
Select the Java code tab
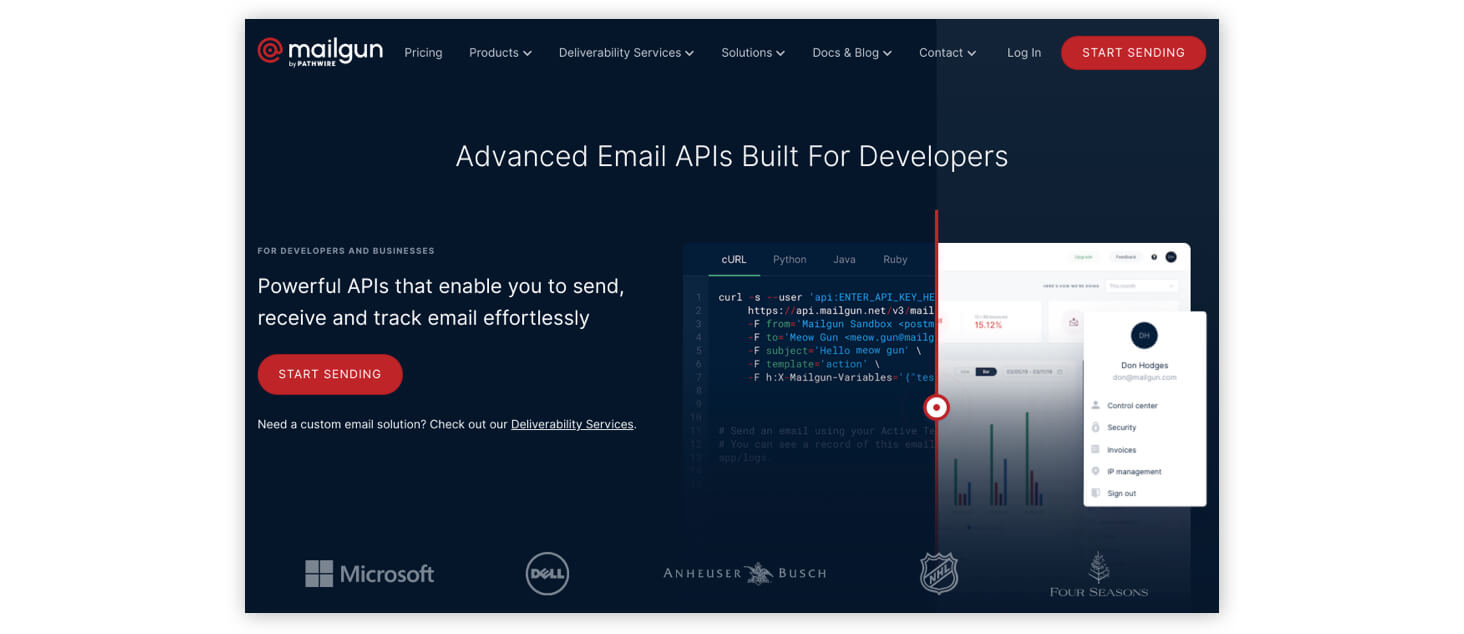(844, 259)
